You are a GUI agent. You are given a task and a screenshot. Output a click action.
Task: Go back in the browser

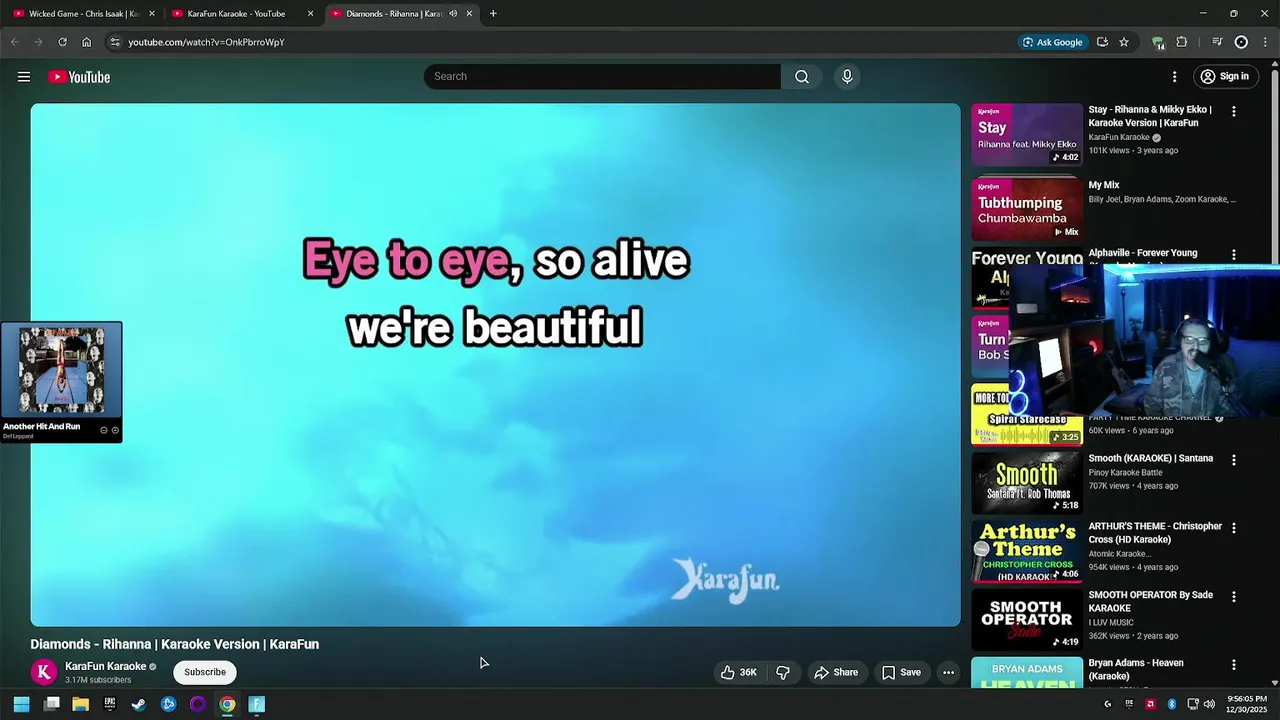coord(14,42)
